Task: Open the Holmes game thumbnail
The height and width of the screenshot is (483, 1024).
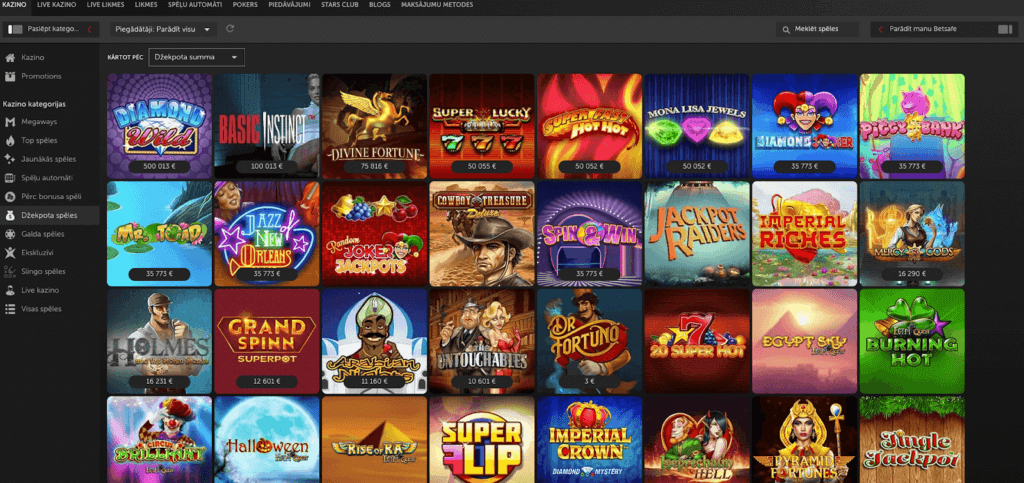Action: pos(159,341)
